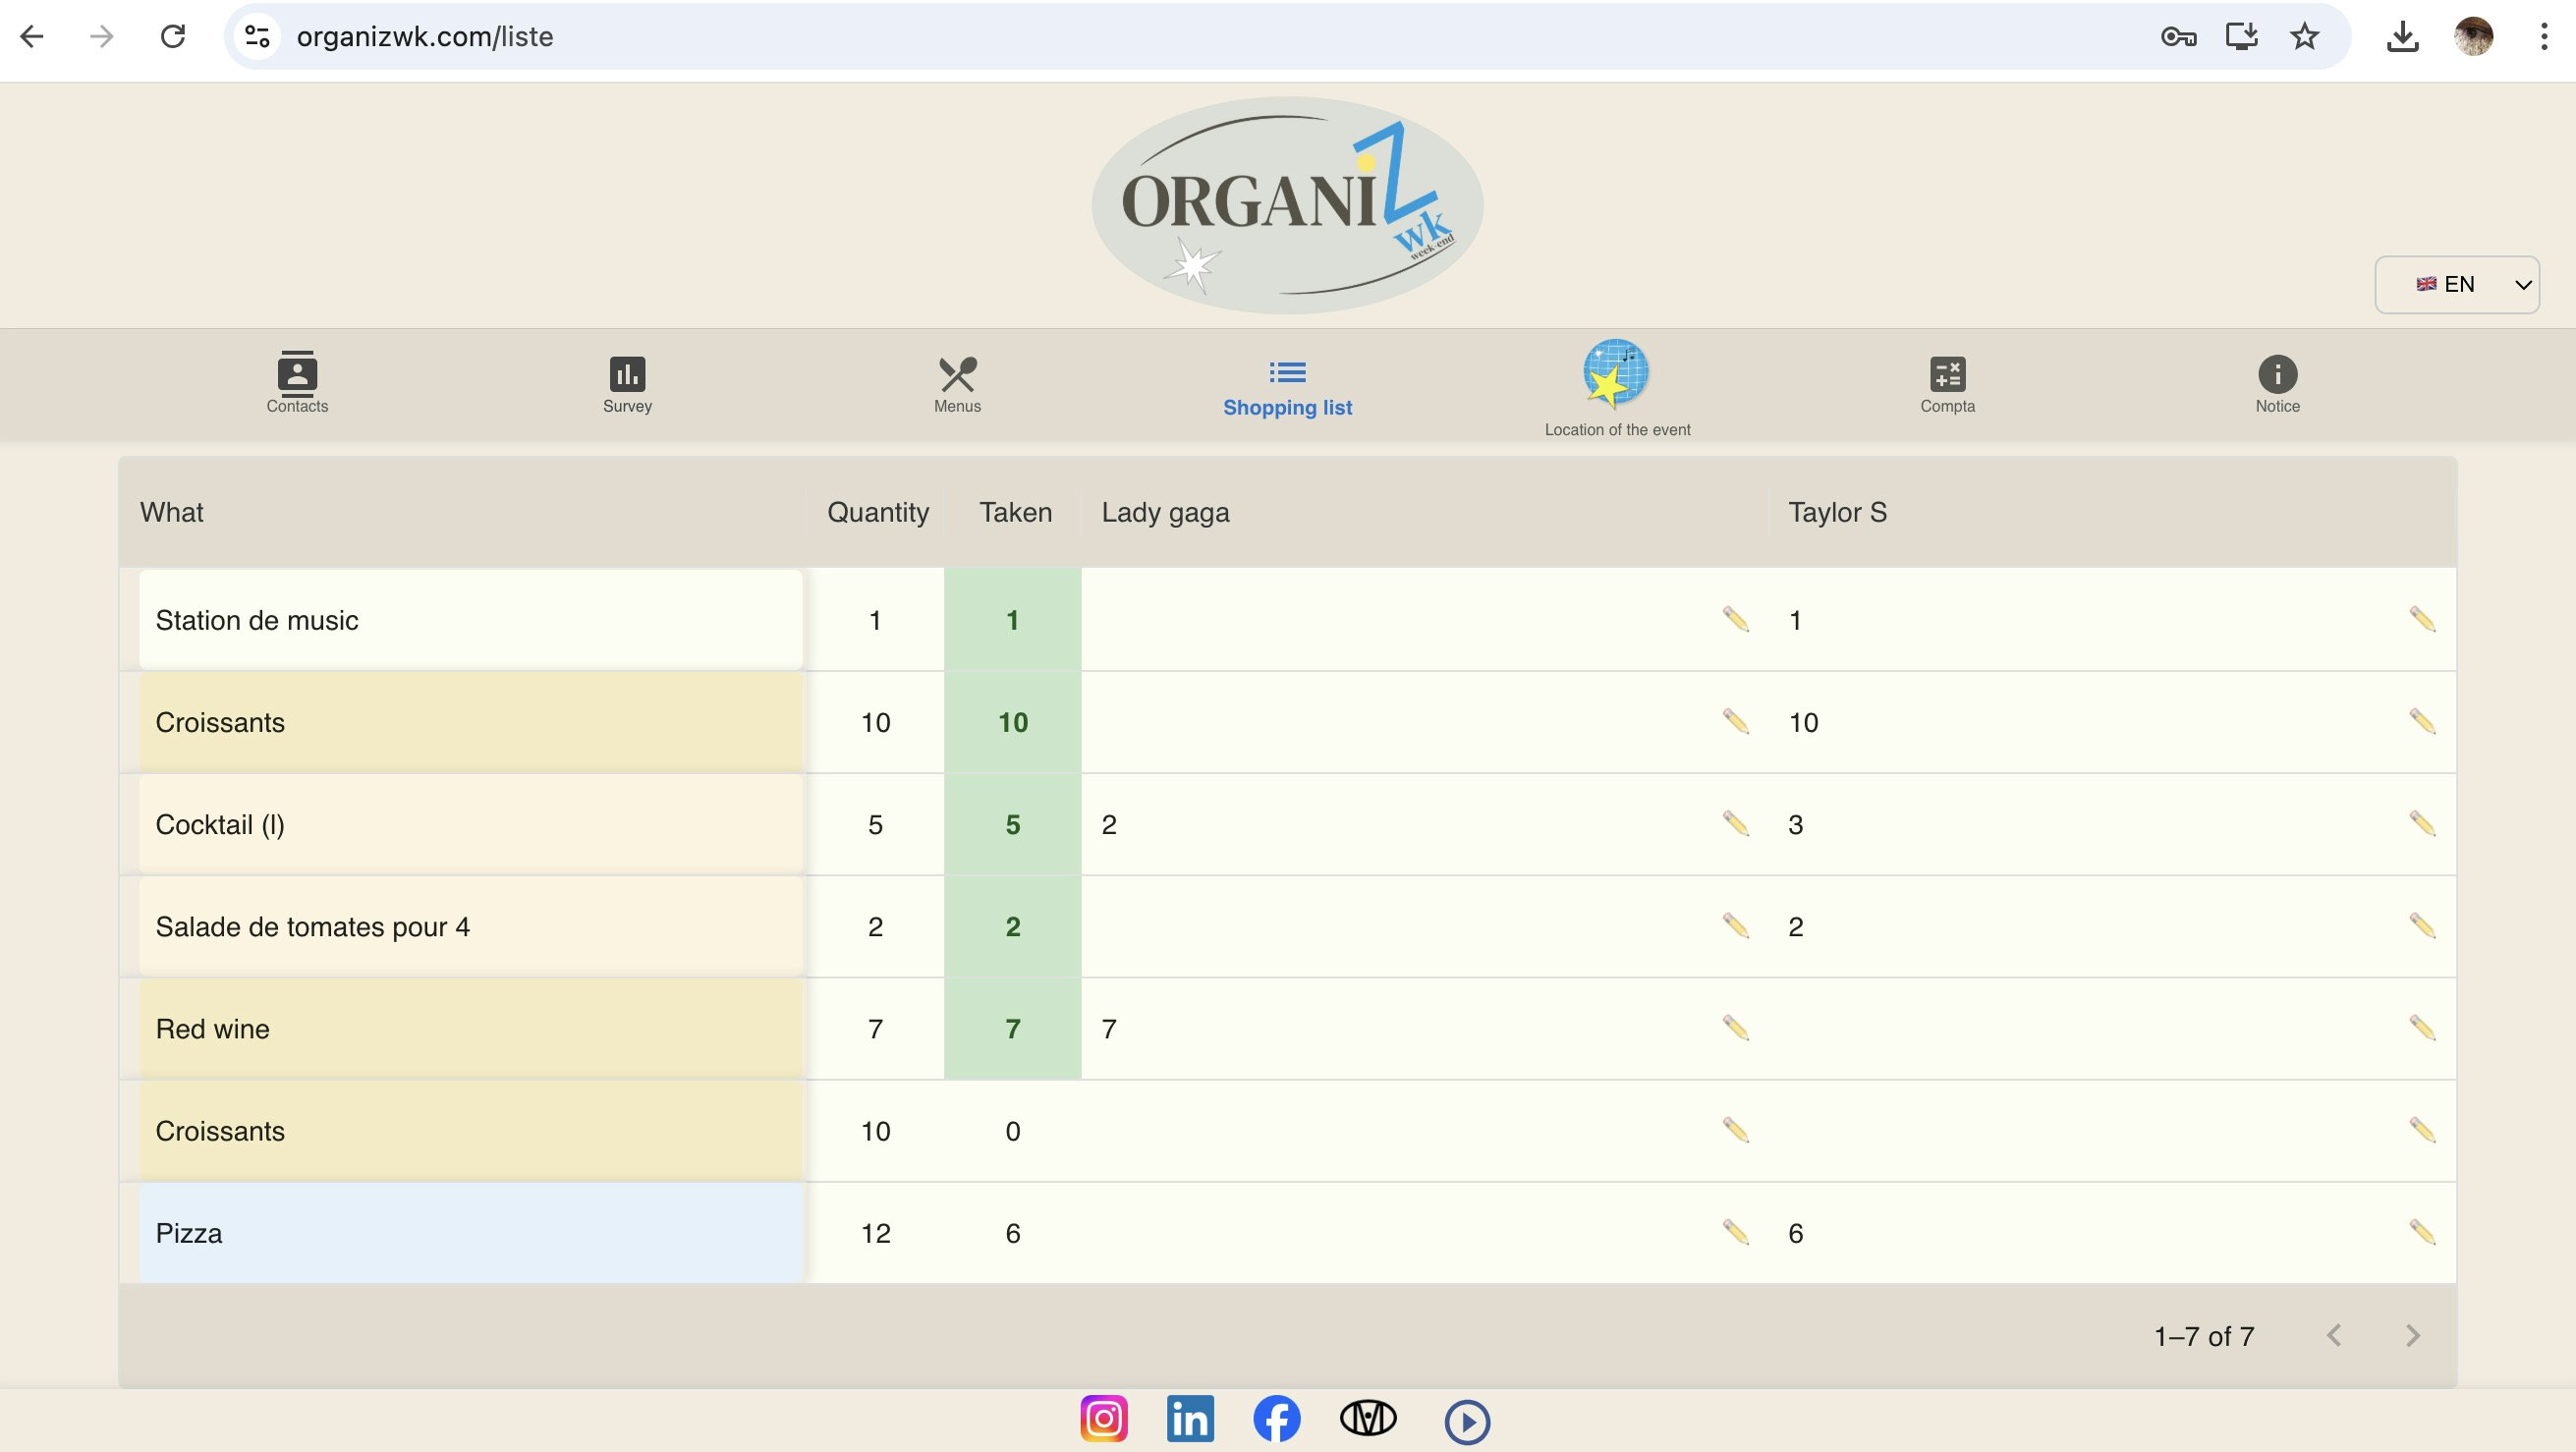Open the LinkedIn profile link
This screenshot has width=2576, height=1452.
click(x=1190, y=1418)
